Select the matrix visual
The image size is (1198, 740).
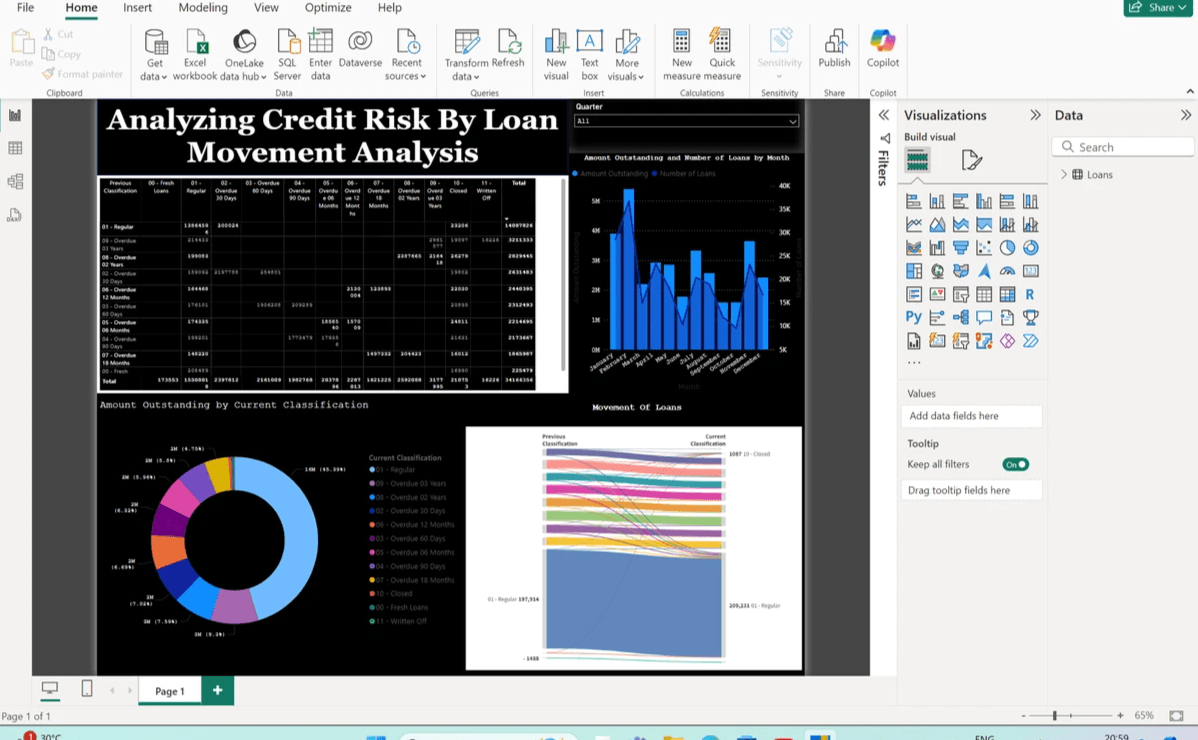tap(1008, 295)
